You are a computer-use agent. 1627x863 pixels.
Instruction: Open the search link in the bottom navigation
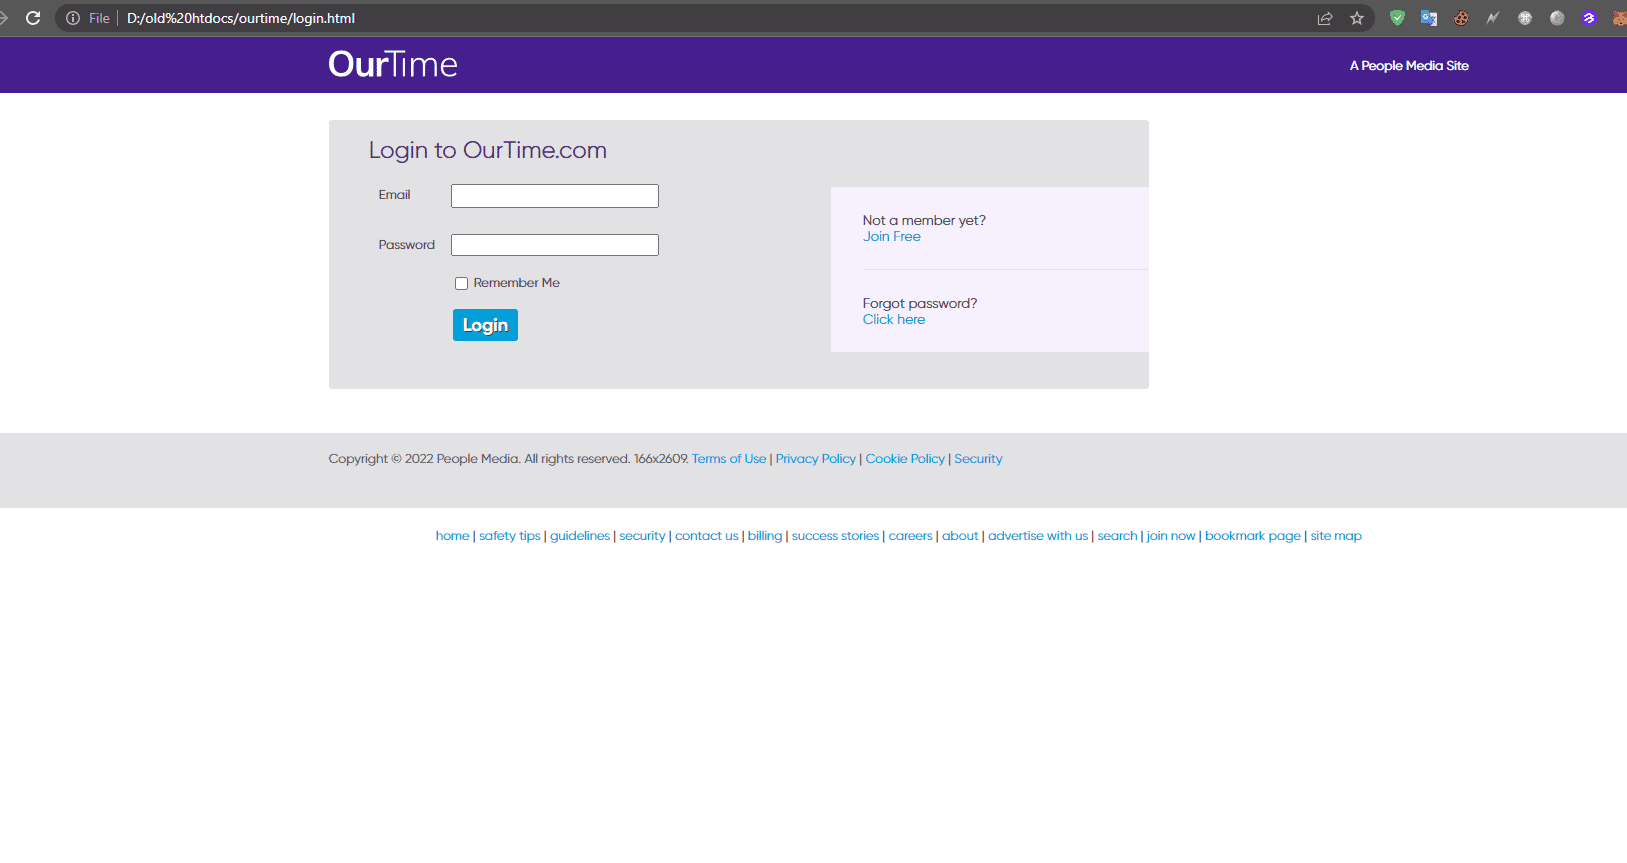click(1118, 536)
